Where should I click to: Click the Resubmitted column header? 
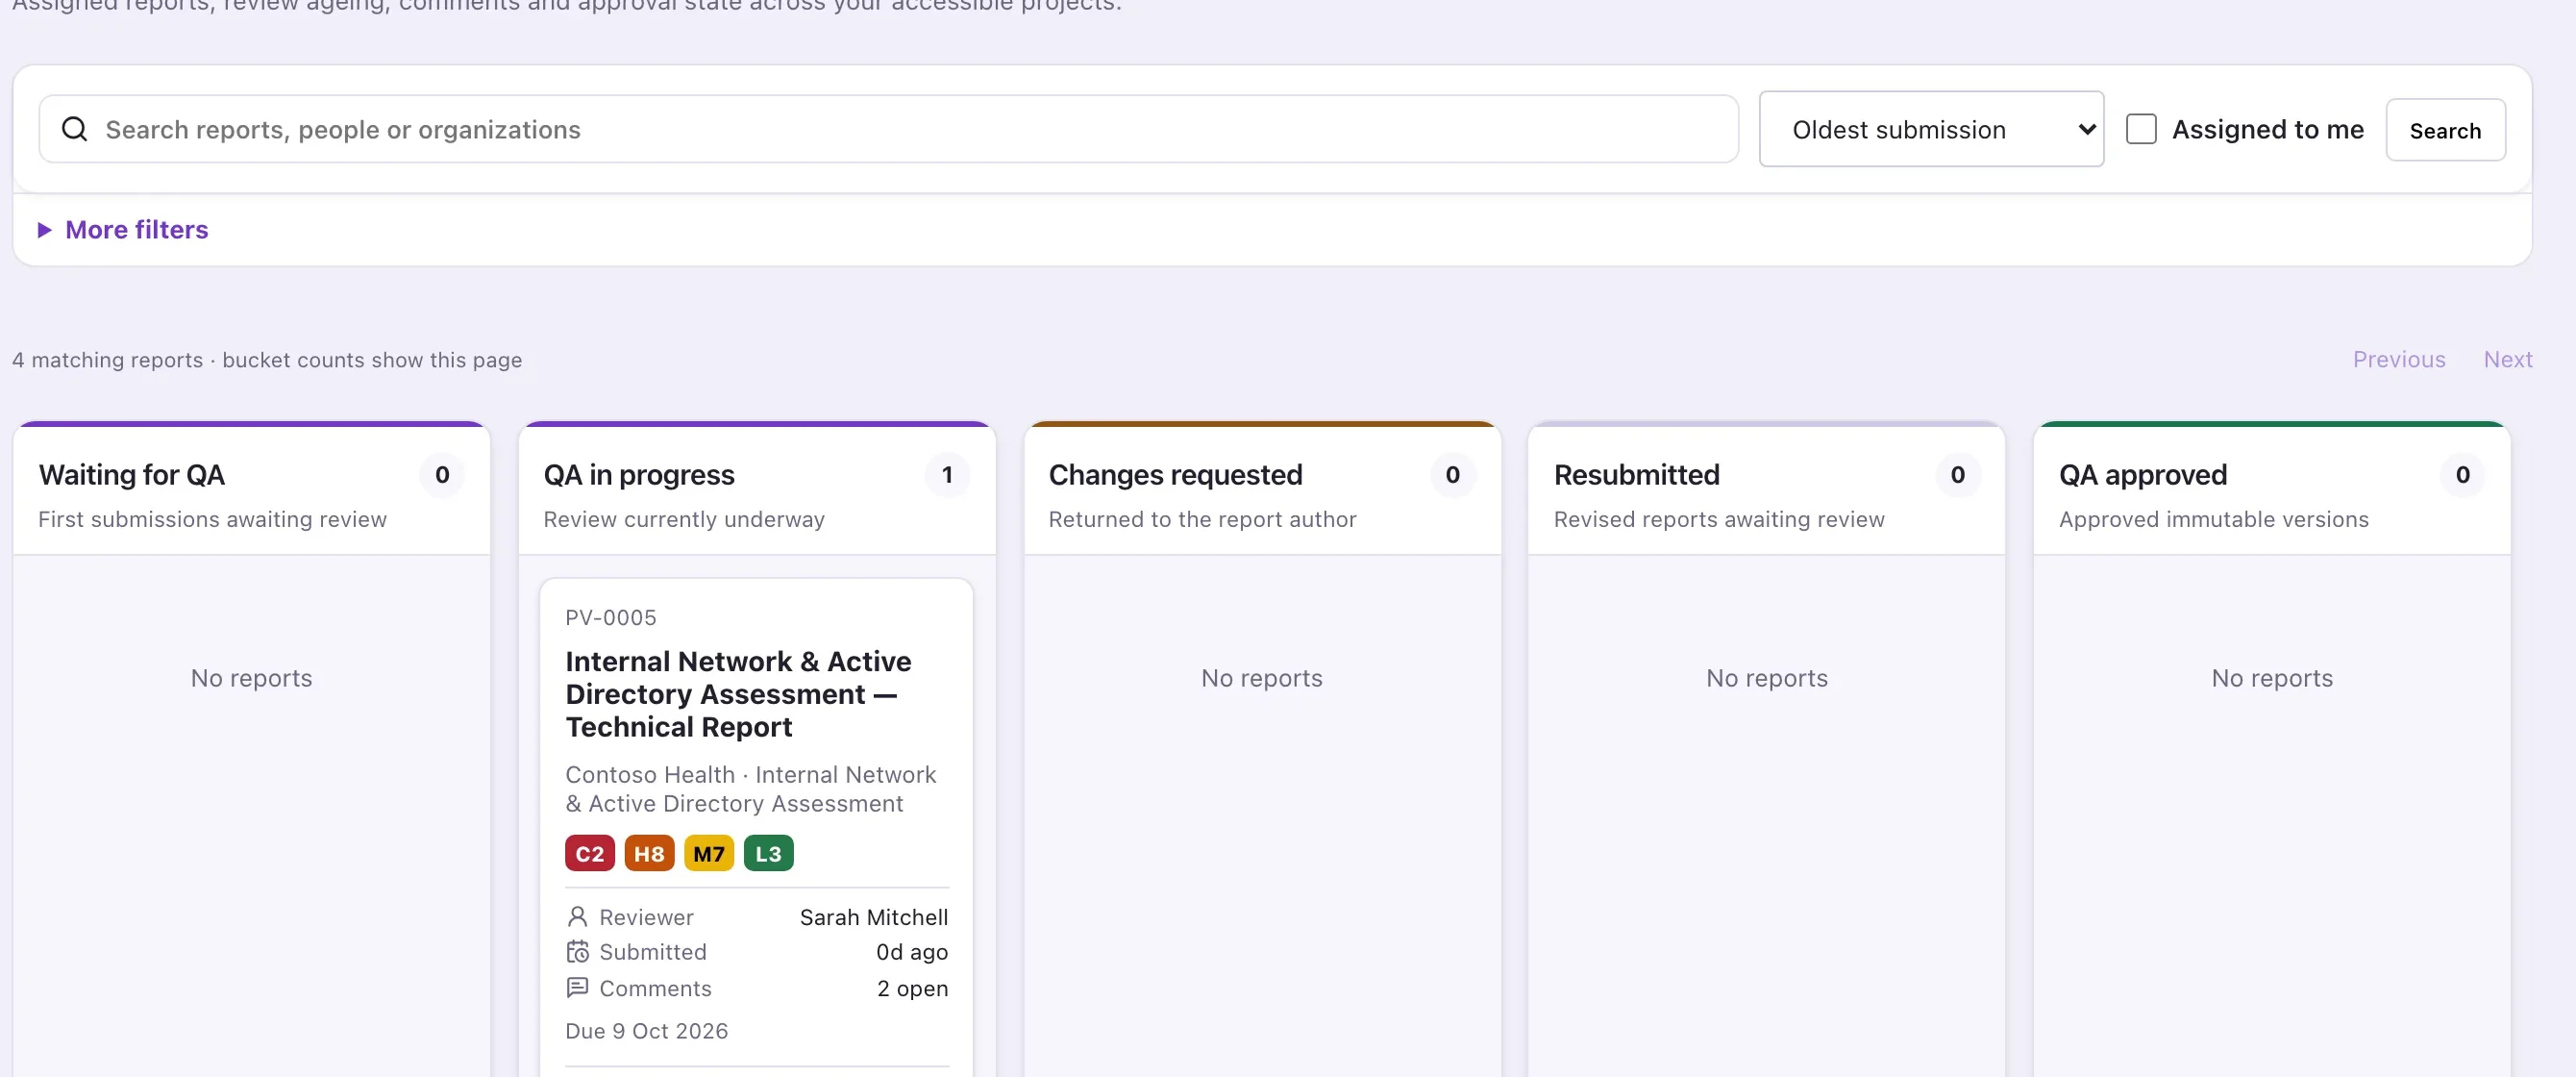coord(1637,474)
